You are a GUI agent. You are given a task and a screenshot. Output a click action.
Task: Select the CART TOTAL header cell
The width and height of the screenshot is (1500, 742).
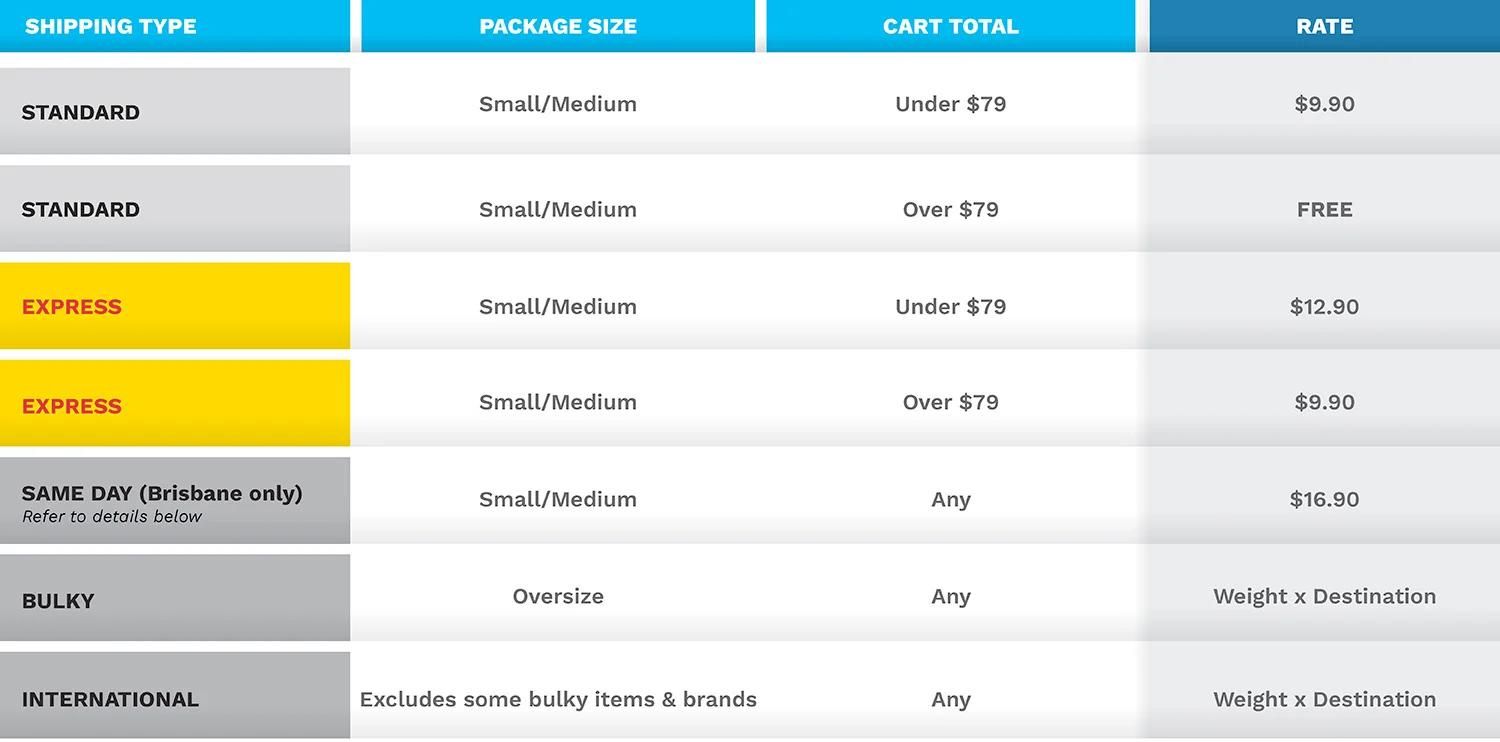click(950, 26)
